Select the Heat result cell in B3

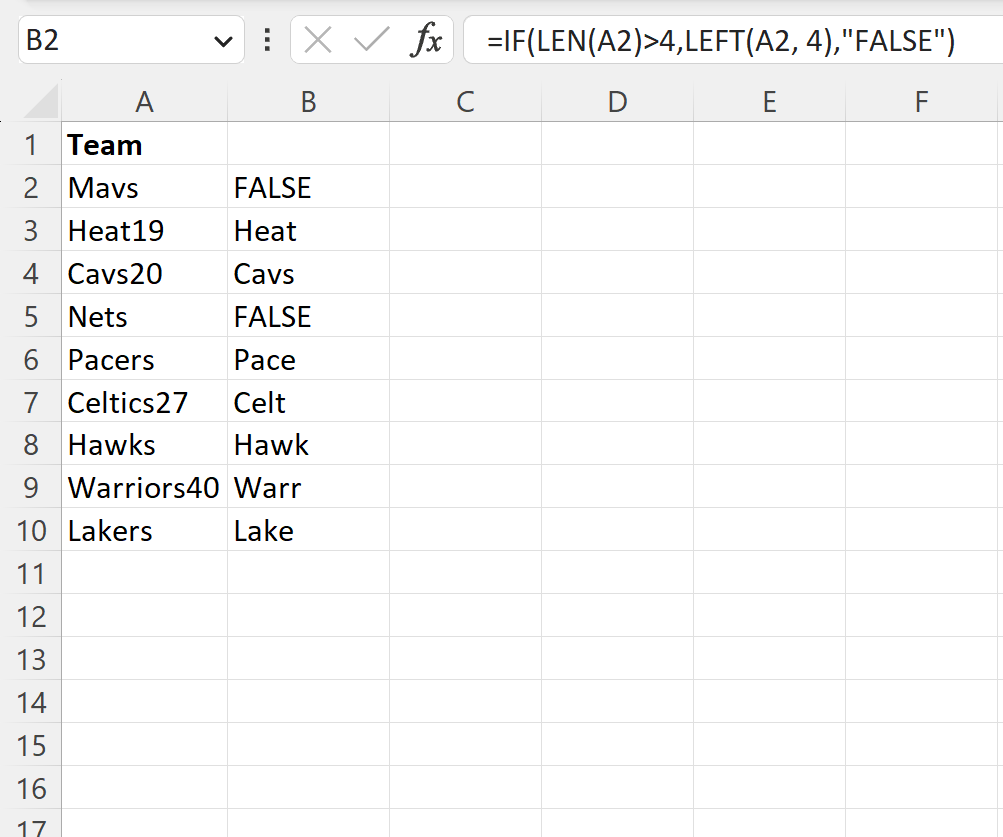click(308, 230)
